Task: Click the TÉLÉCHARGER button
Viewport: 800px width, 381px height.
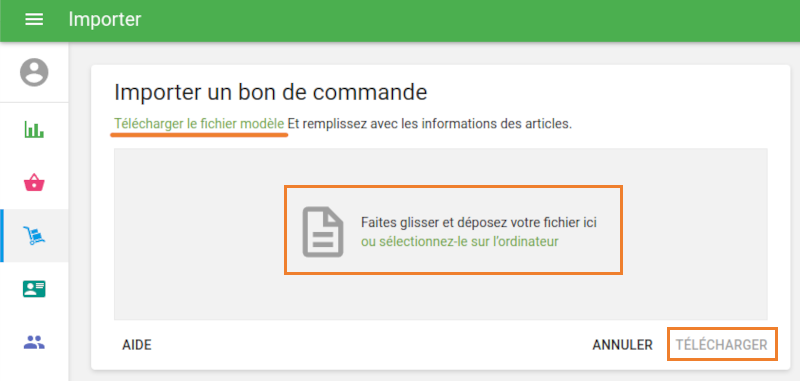Action: [721, 345]
